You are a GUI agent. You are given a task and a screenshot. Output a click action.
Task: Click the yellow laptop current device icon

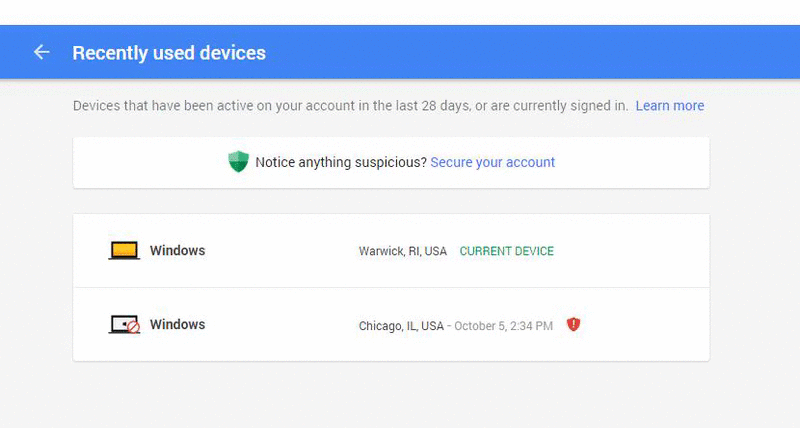point(124,251)
